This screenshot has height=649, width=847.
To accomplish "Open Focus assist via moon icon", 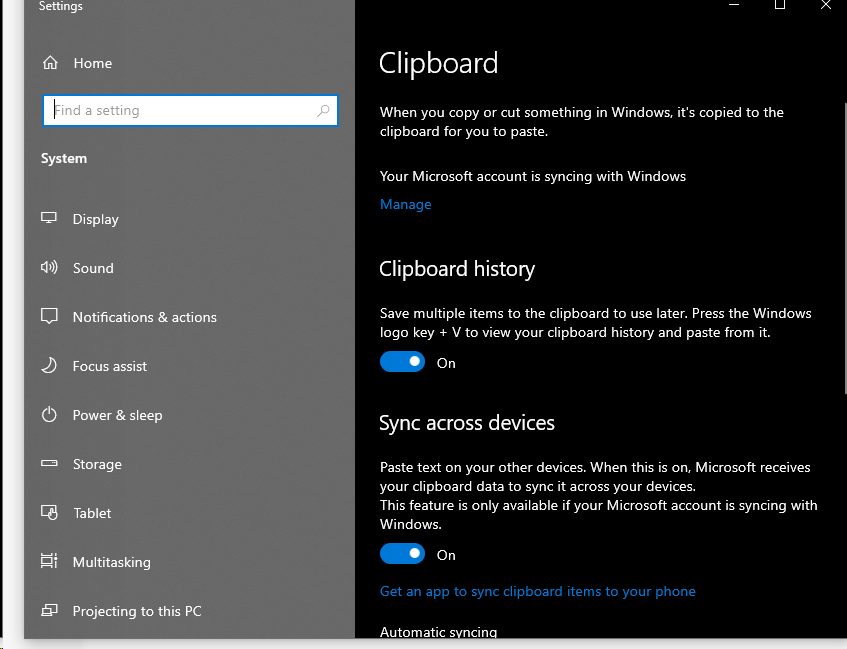I will [49, 365].
